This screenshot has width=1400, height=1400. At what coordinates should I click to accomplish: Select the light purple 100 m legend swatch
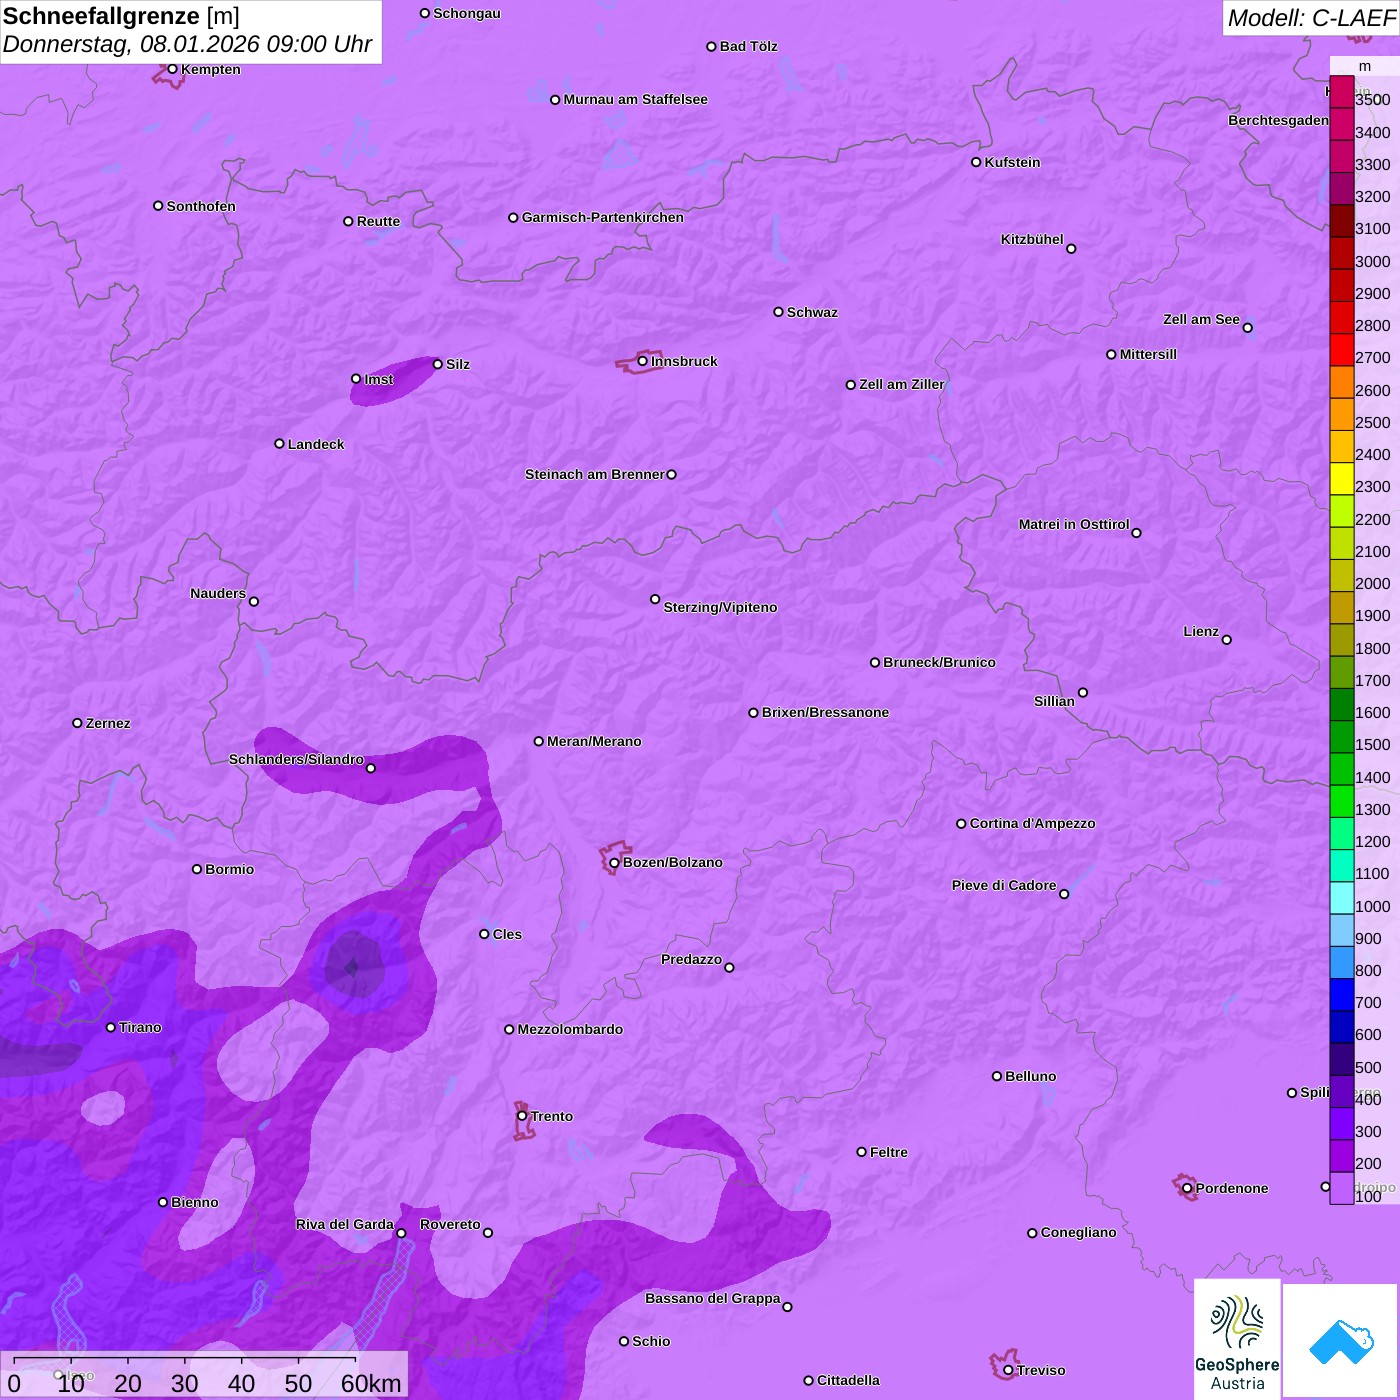pos(1342,1188)
